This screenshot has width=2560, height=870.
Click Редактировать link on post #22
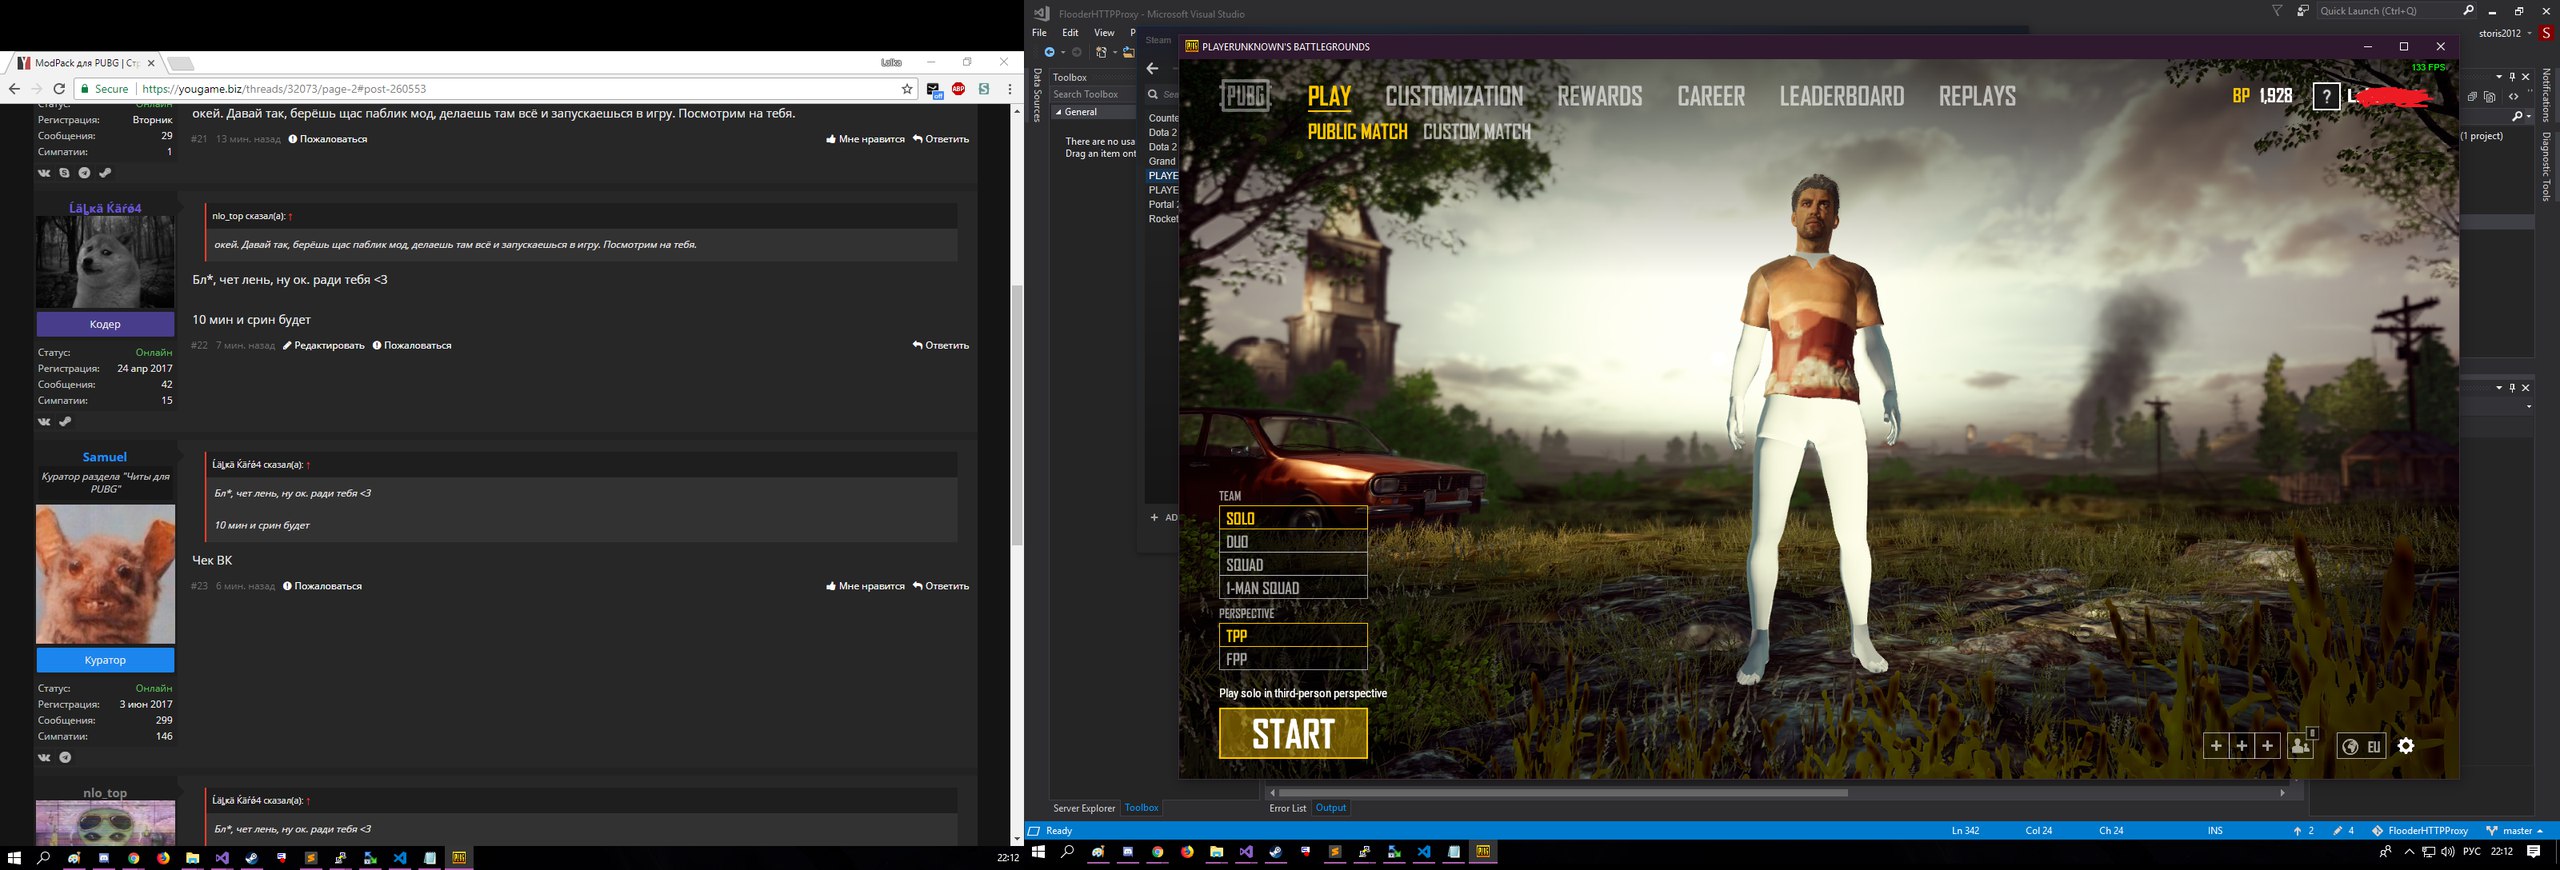click(x=323, y=346)
